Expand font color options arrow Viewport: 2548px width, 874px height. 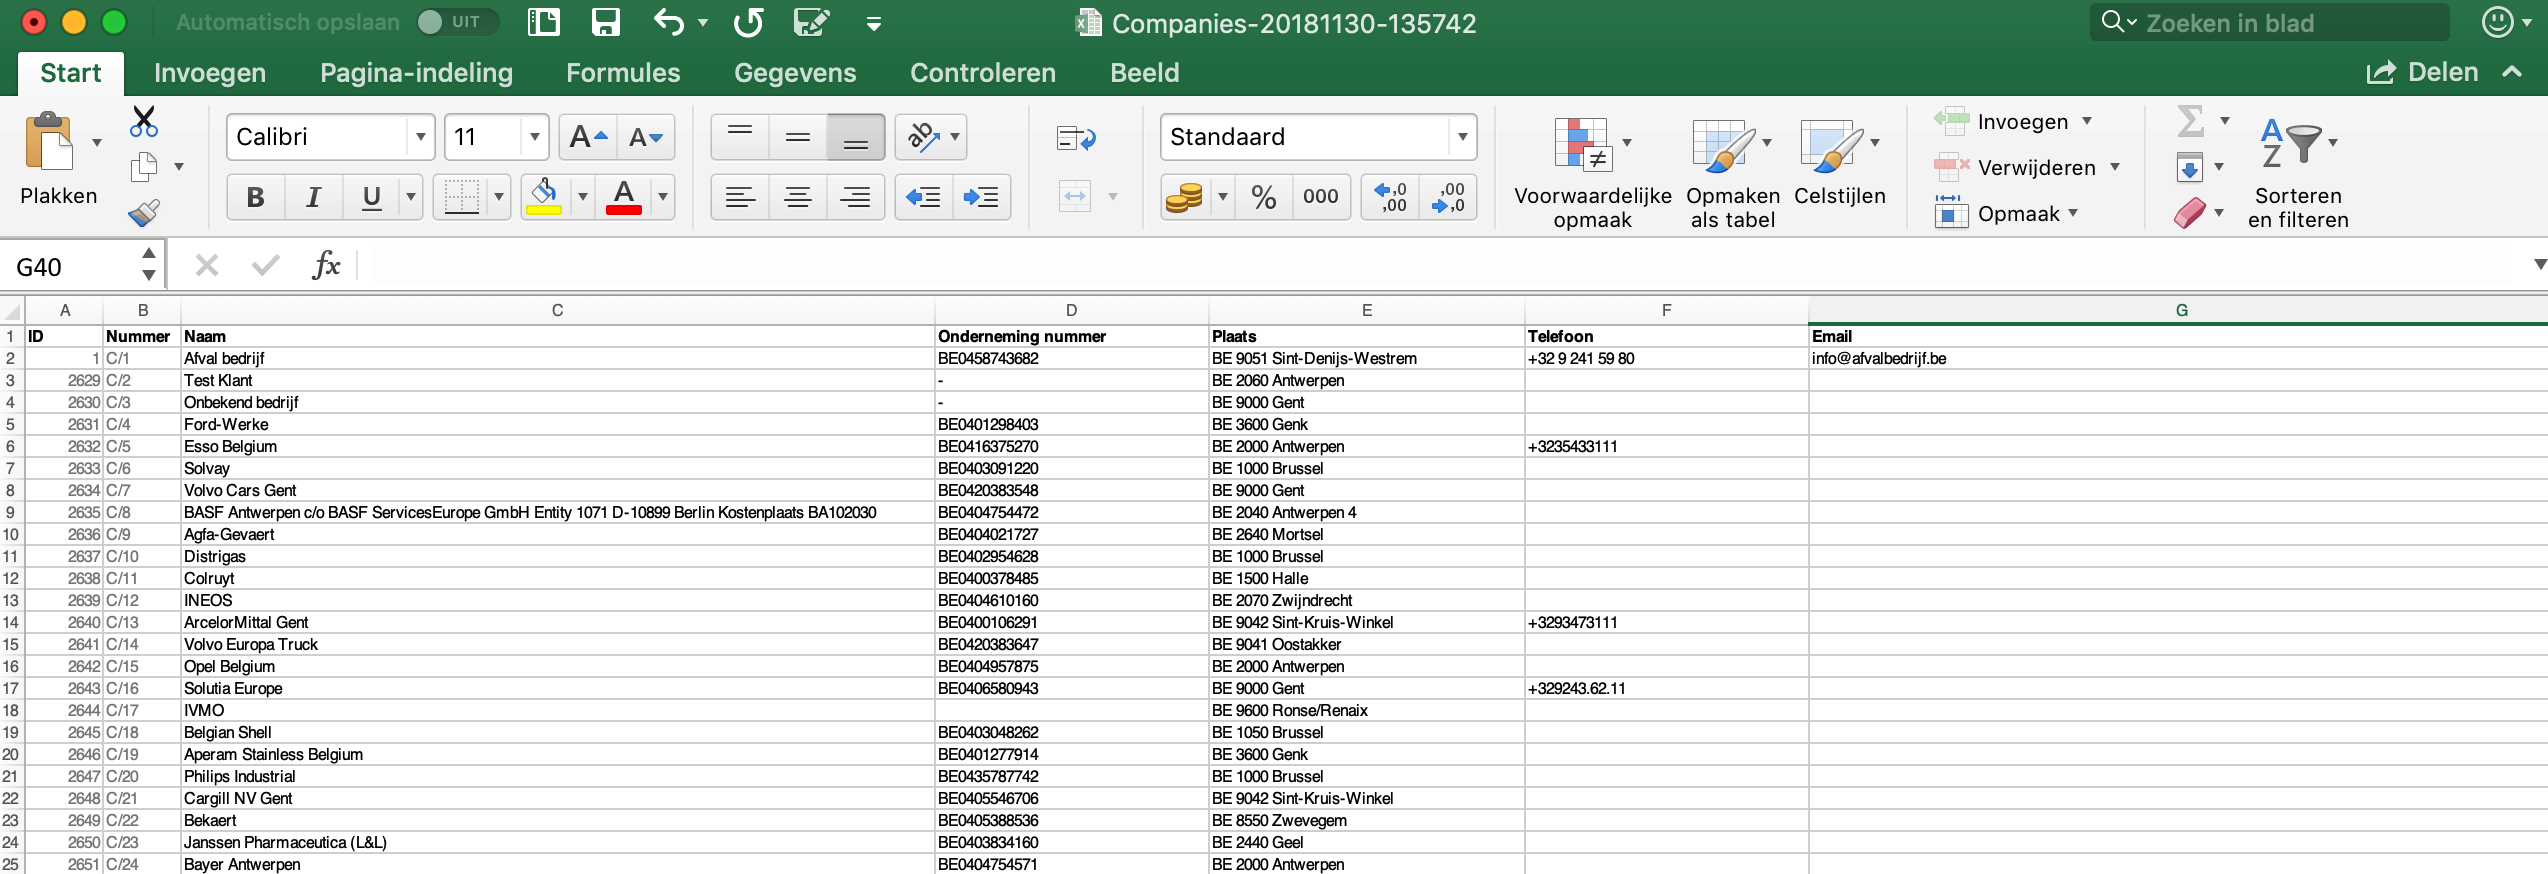[x=662, y=197]
